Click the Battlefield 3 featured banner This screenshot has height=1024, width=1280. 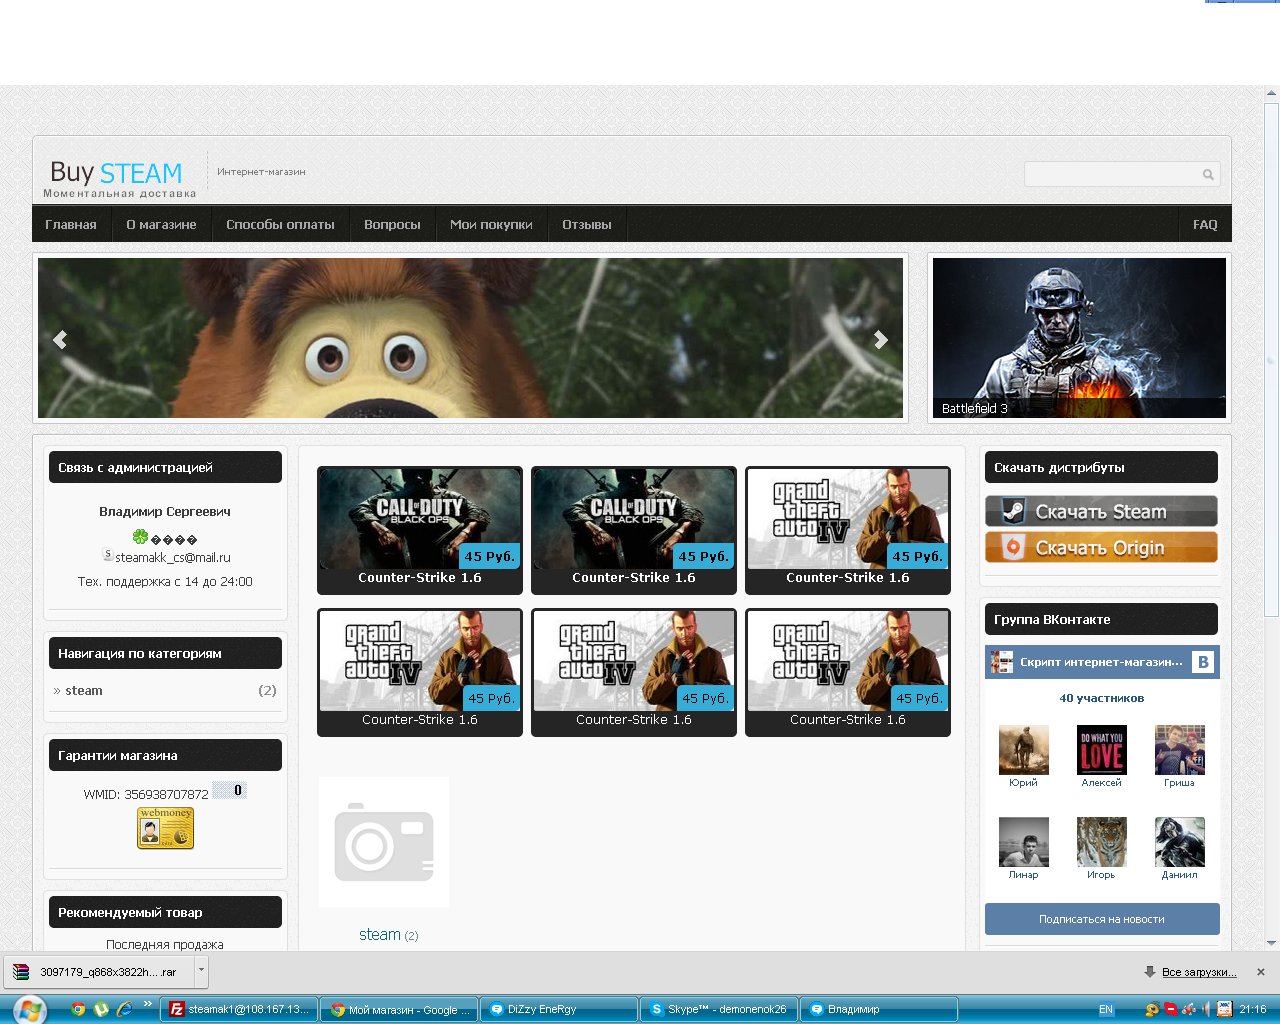(1079, 338)
